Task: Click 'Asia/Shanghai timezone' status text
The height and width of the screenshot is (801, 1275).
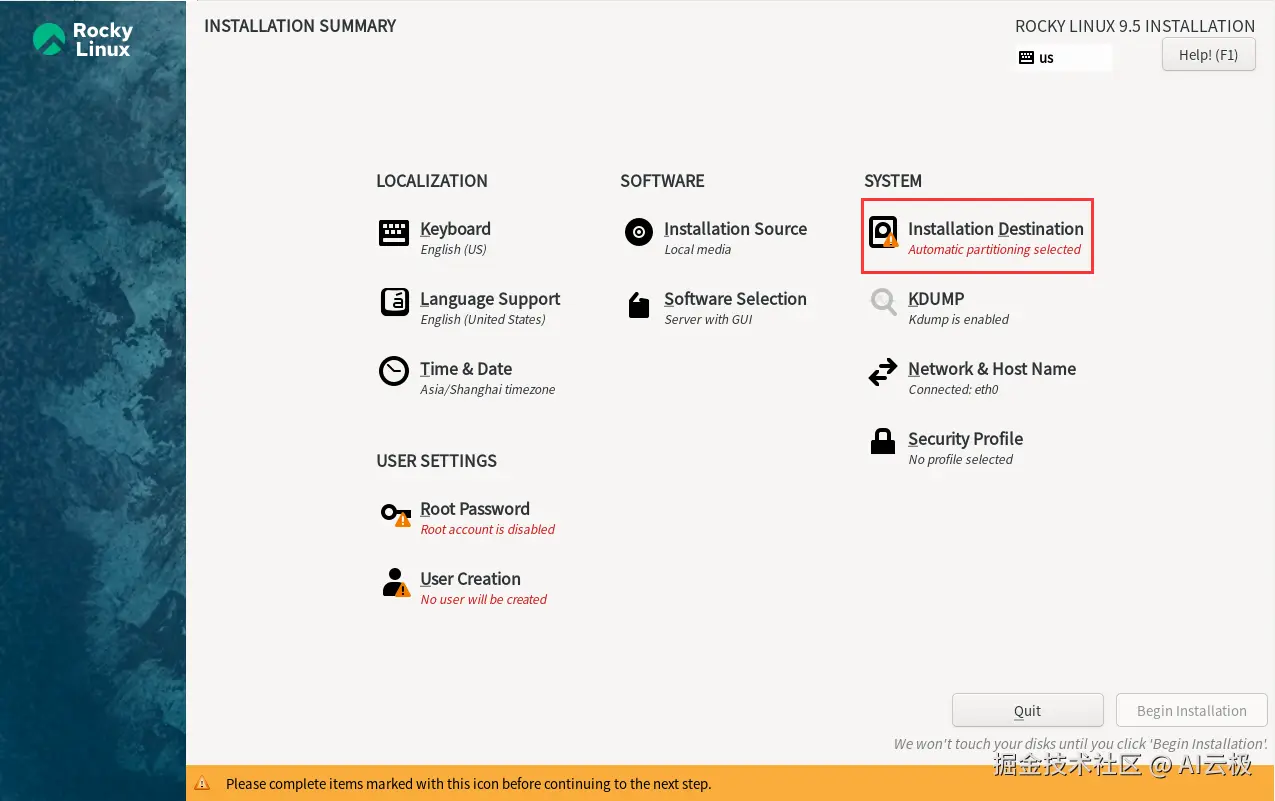Action: point(488,390)
